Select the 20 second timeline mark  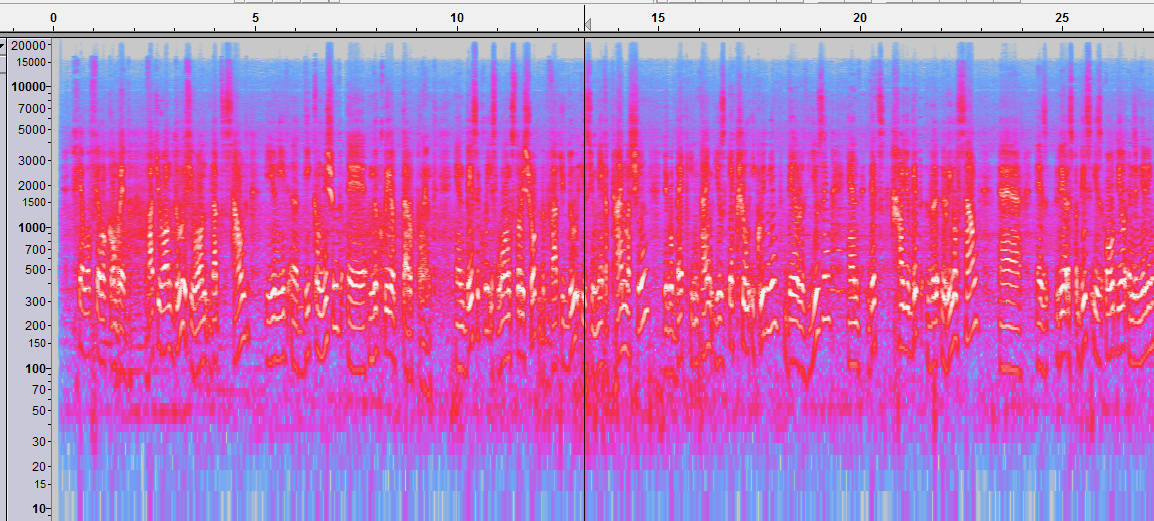coord(860,17)
